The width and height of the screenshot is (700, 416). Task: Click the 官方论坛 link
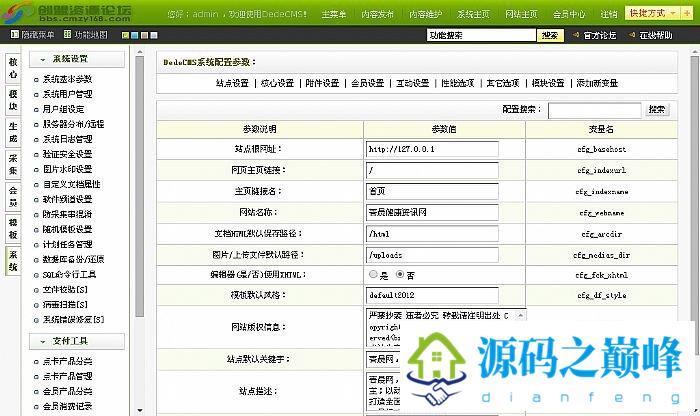pyautogui.click(x=600, y=35)
